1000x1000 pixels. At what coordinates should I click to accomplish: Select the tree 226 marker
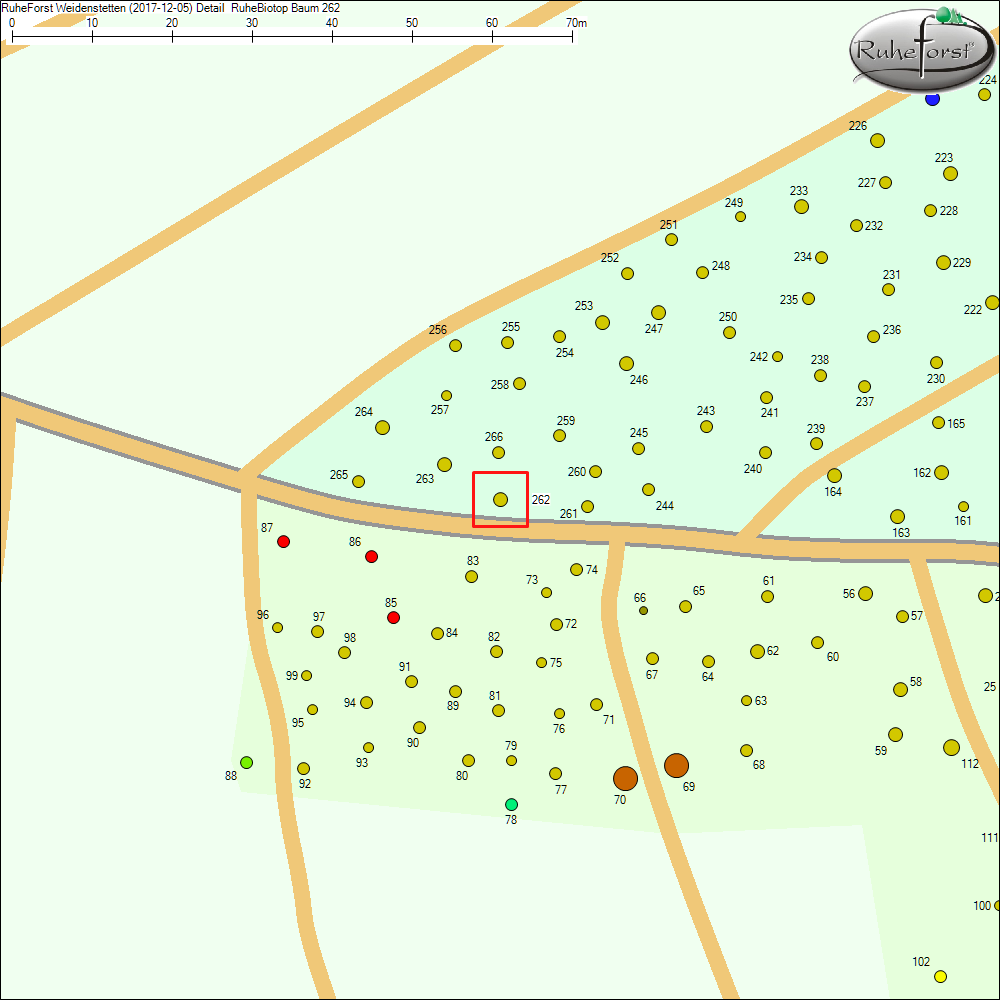click(x=877, y=140)
